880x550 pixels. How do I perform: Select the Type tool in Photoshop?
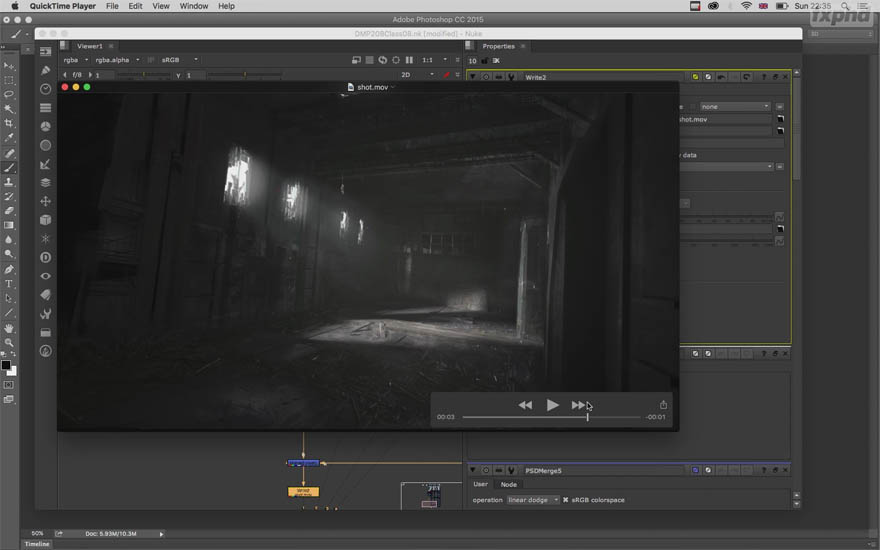(x=9, y=284)
